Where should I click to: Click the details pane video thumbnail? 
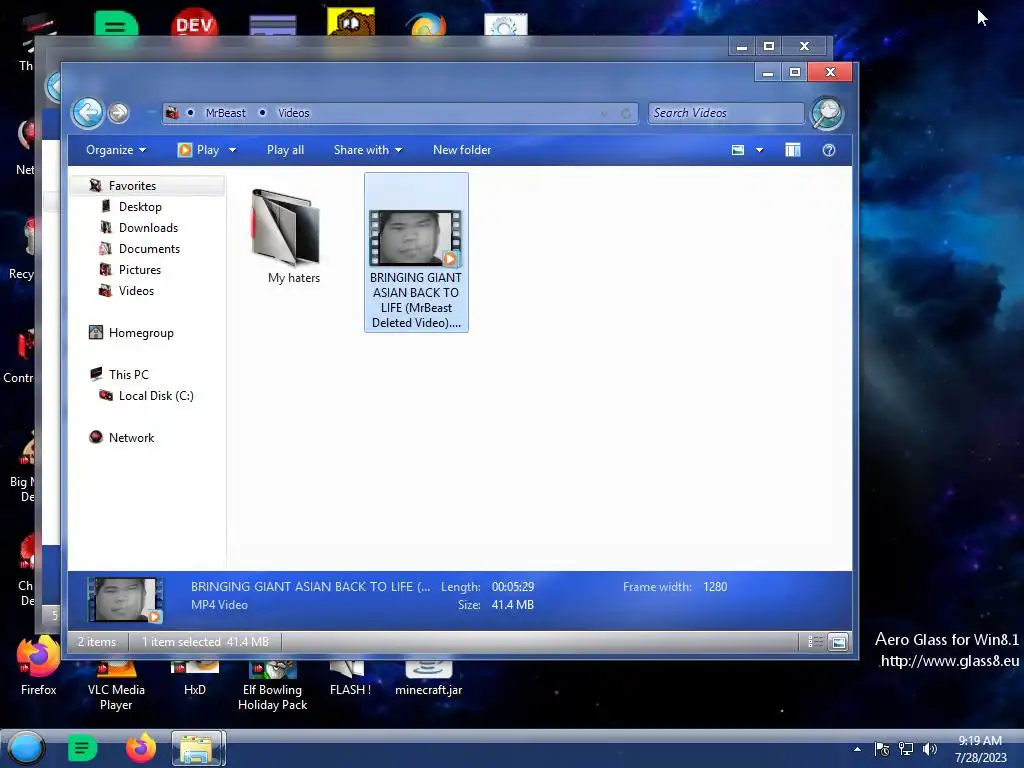[125, 600]
